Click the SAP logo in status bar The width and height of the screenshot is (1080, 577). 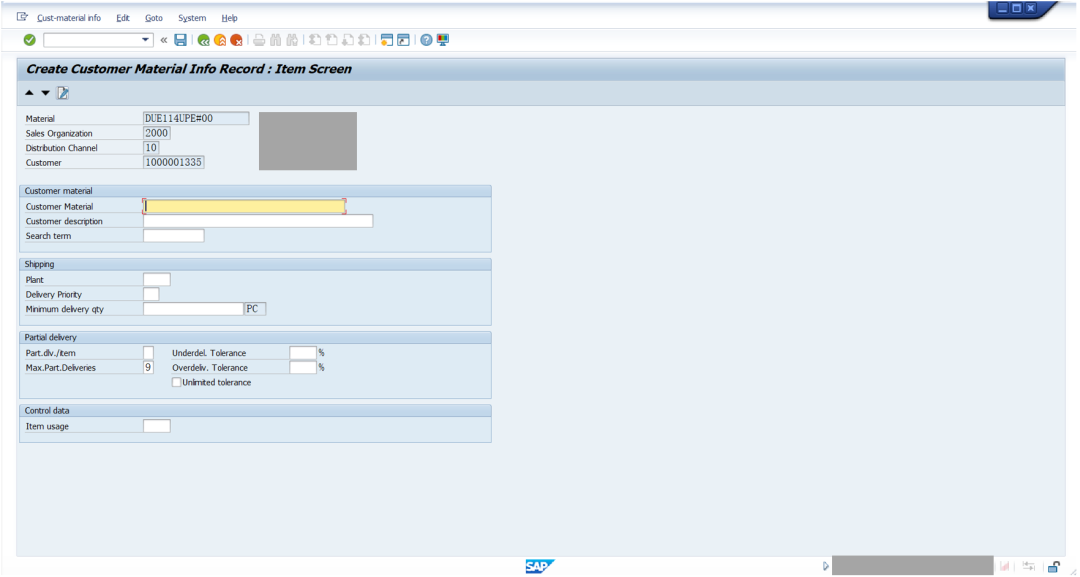pyautogui.click(x=540, y=566)
